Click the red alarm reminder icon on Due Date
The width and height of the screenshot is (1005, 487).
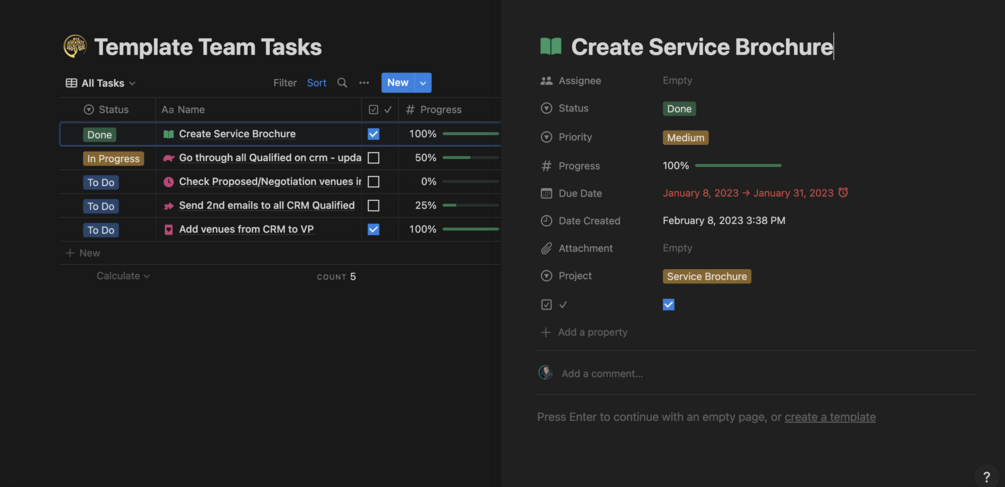tap(843, 193)
